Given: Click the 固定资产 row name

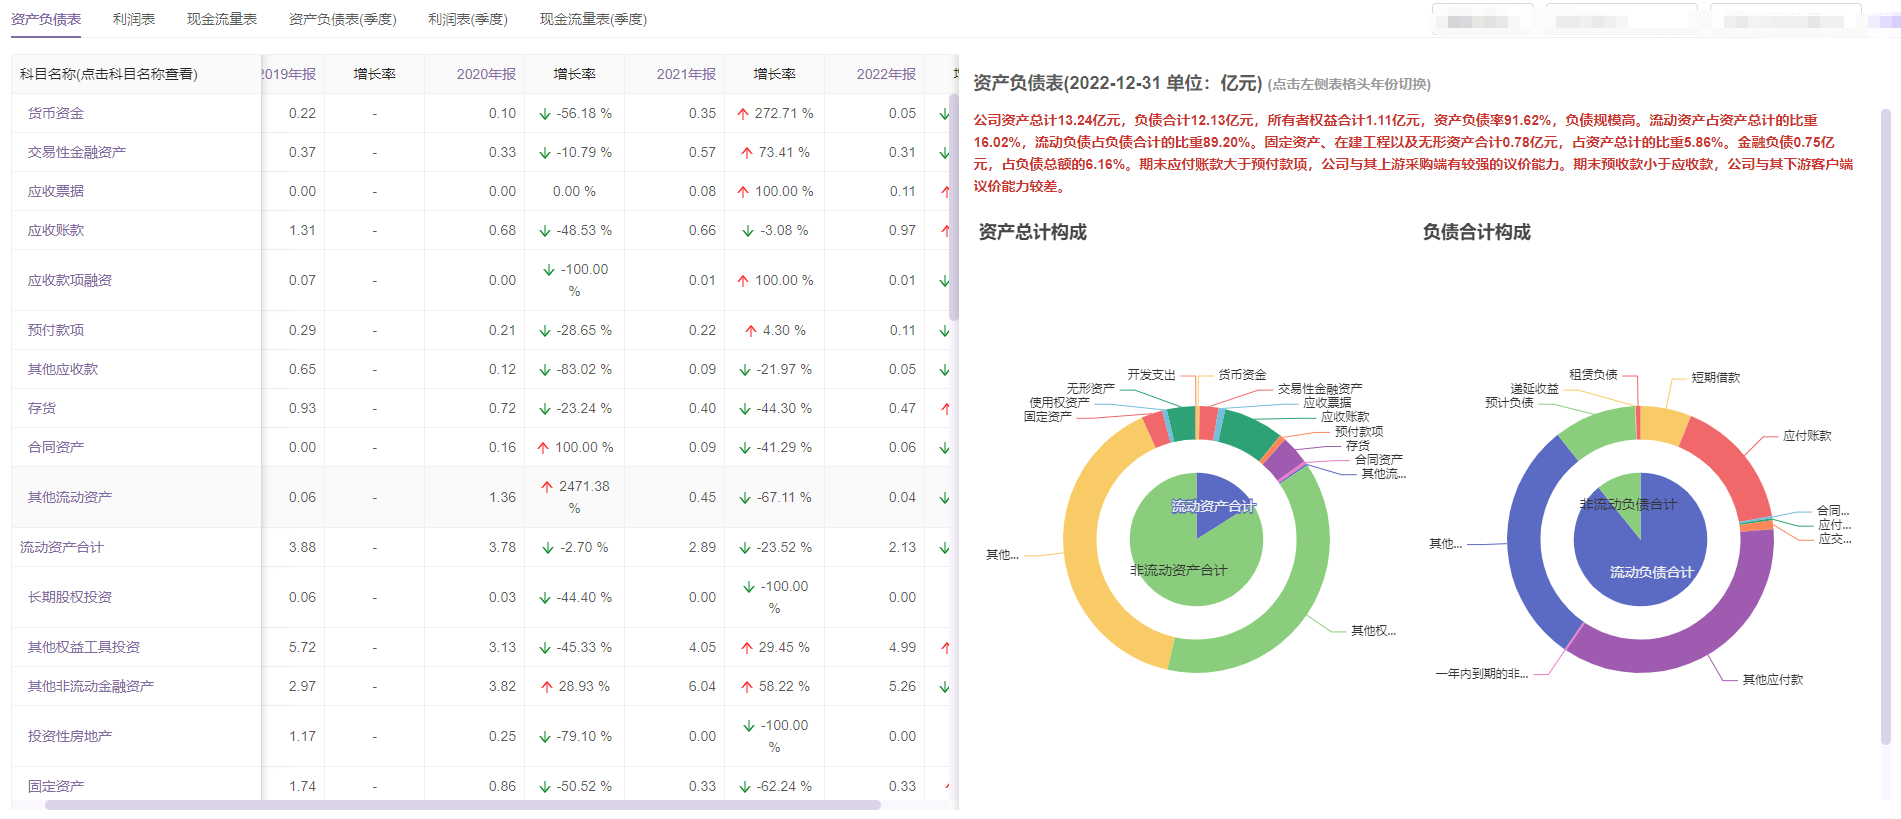Looking at the screenshot, I should (56, 786).
